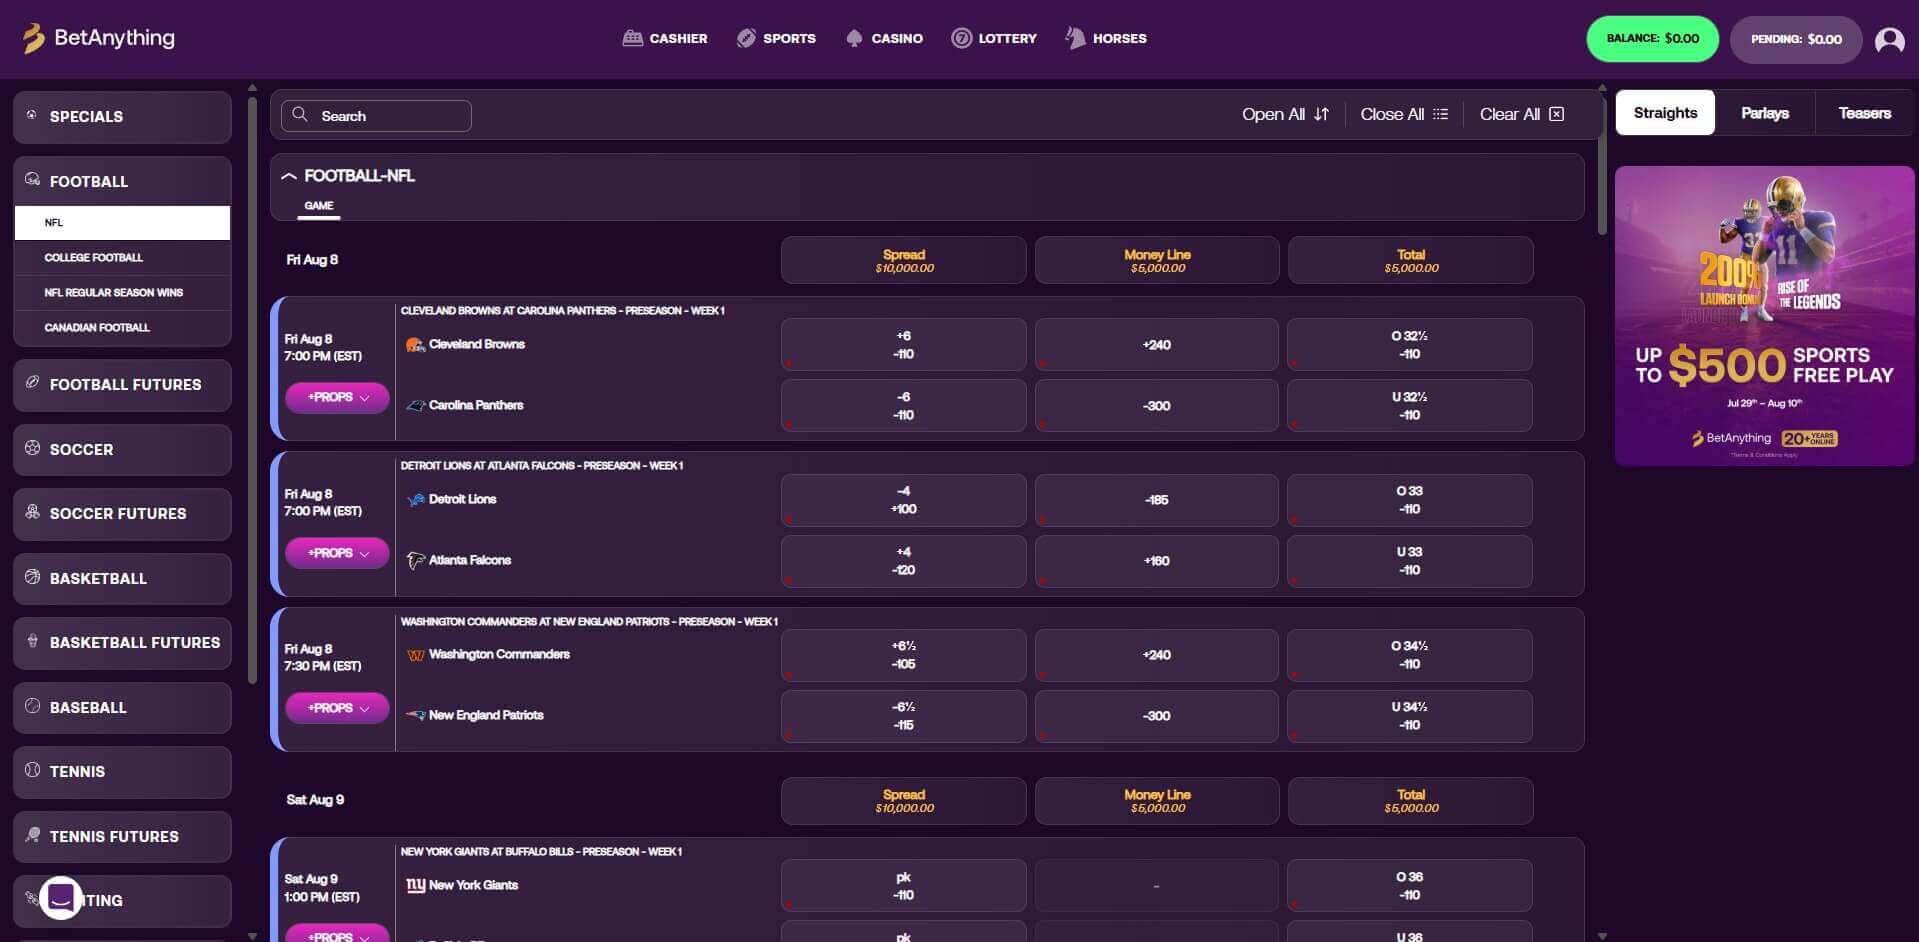
Task: Toggle Cleveland Browns +240 money line selection
Action: click(1156, 344)
